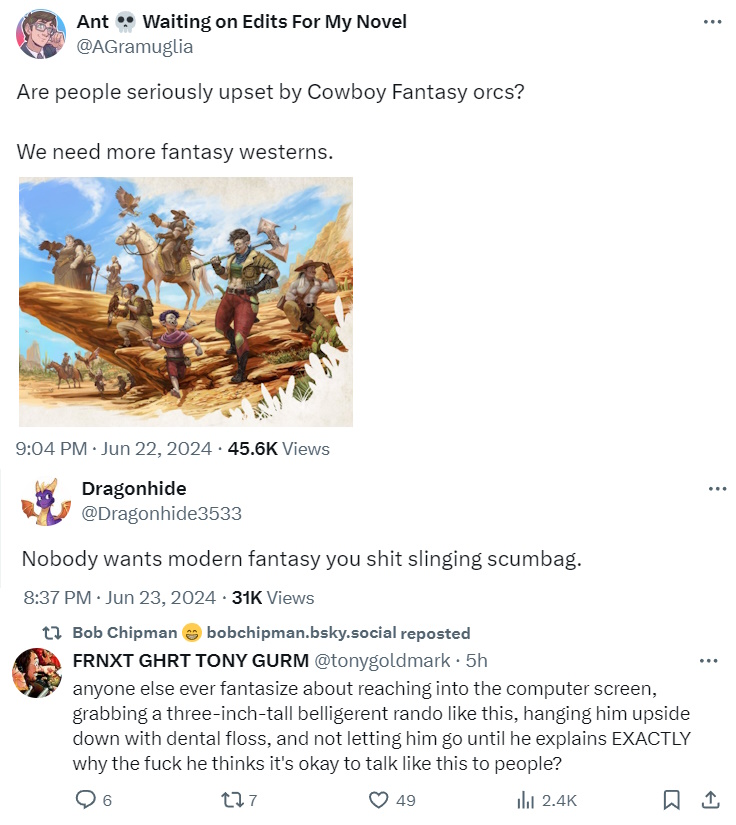Click Tony Goldmark's profile avatar

[35, 673]
